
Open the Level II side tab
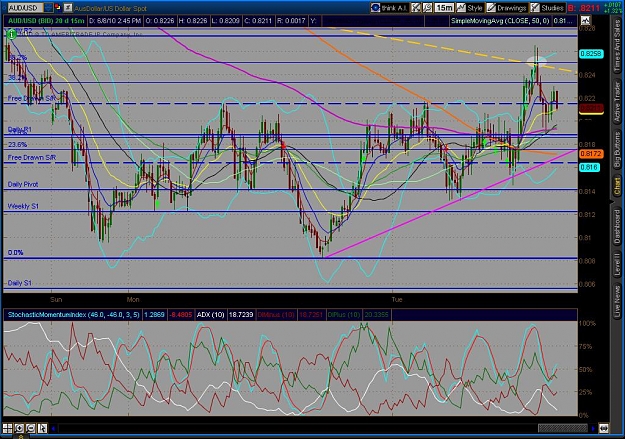click(617, 264)
